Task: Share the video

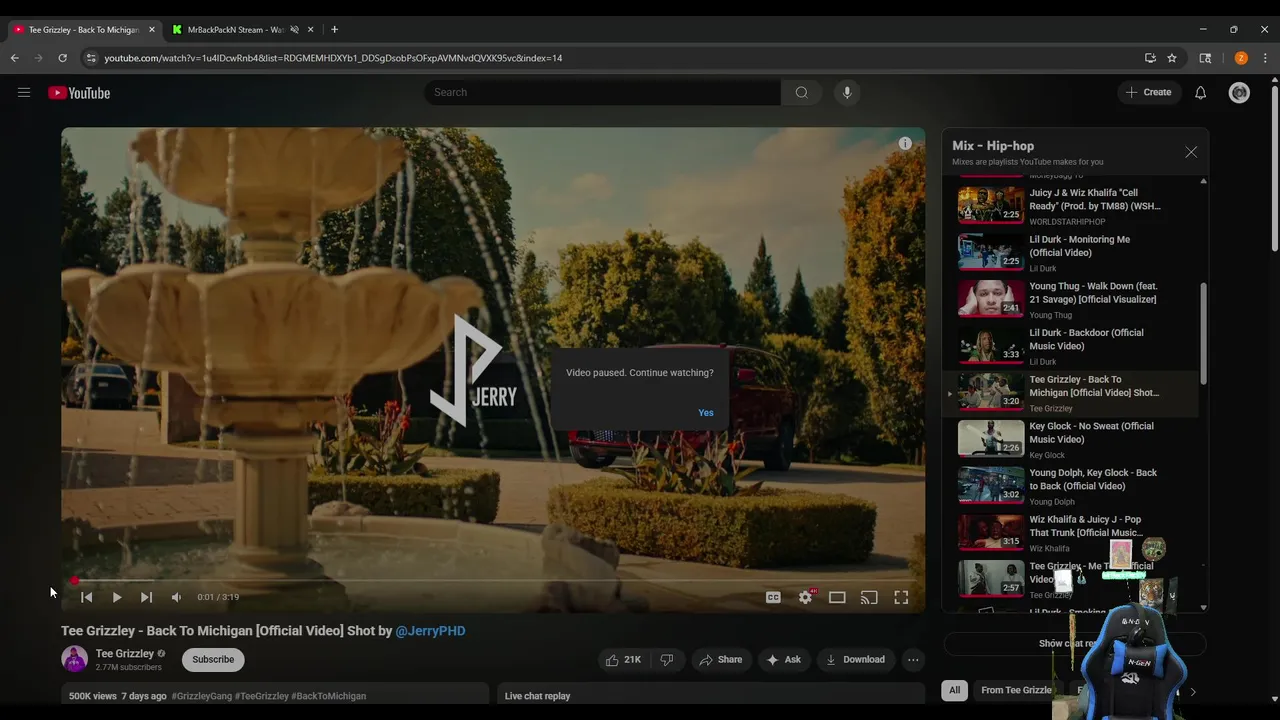Action: (x=720, y=660)
